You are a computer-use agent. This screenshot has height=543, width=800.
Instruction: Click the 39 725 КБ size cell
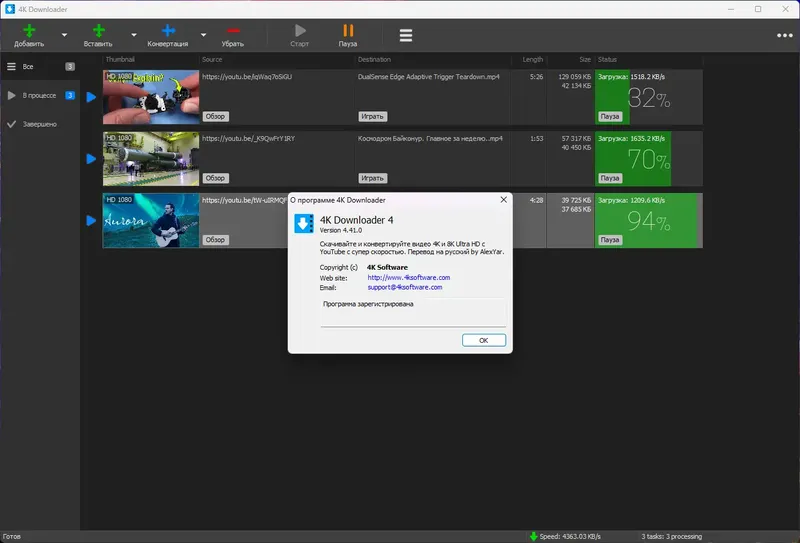[x=576, y=200]
